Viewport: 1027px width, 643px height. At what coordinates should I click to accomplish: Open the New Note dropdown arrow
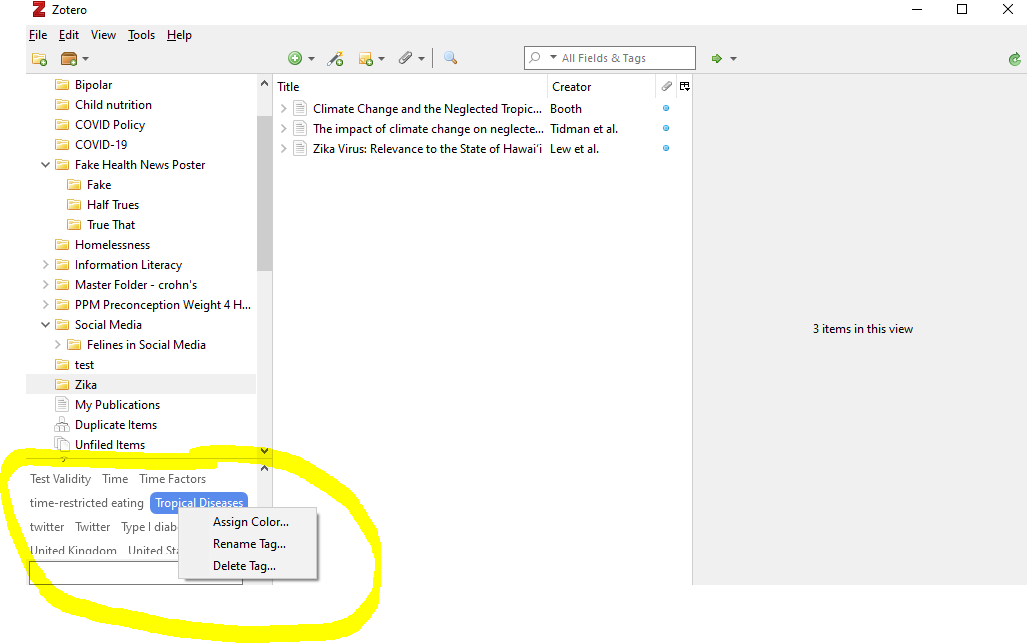(381, 59)
